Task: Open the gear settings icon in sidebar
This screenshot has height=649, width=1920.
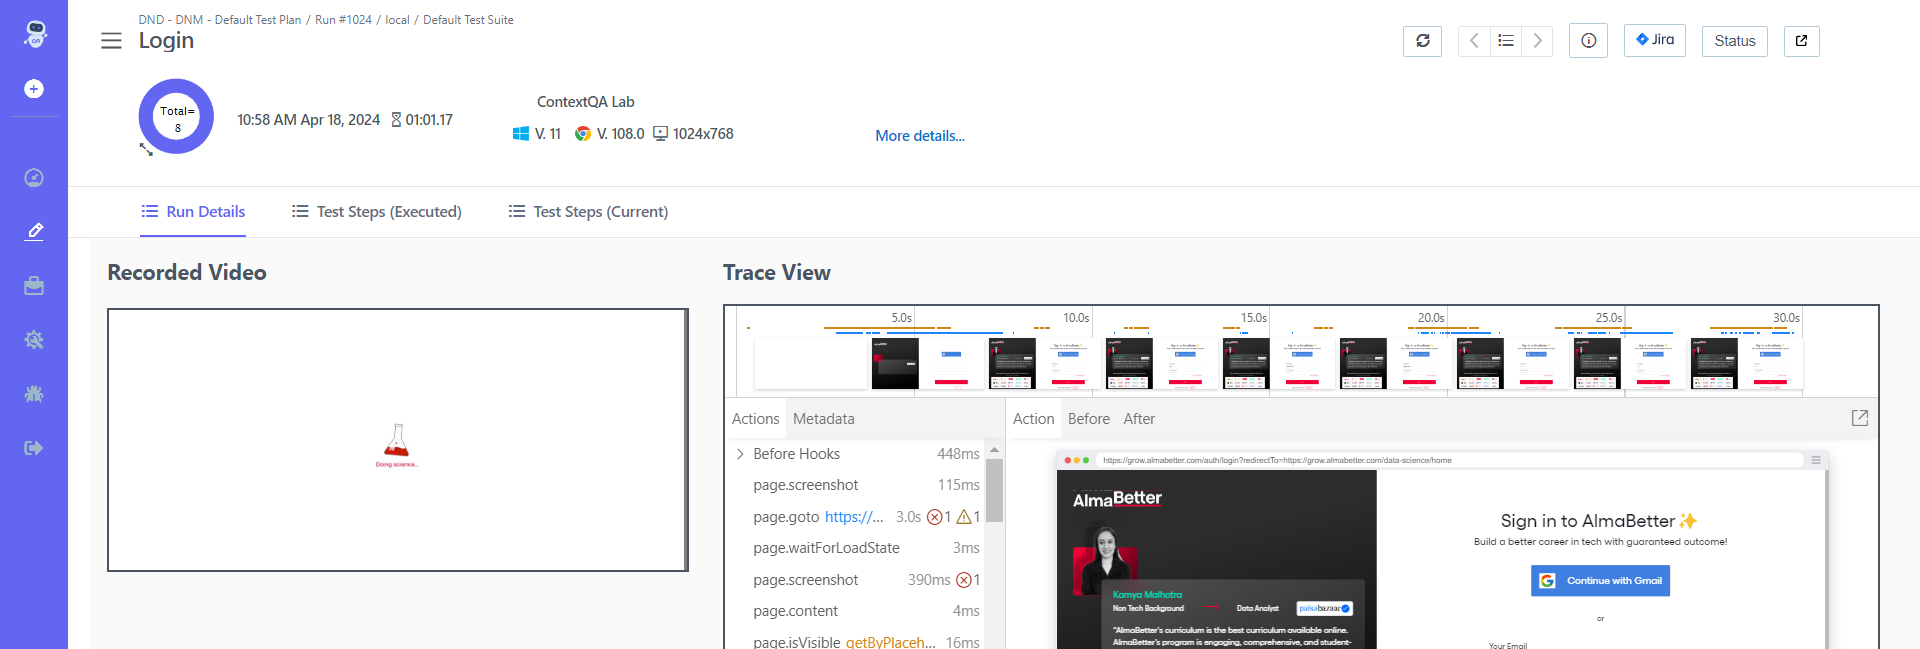Action: click(x=34, y=340)
